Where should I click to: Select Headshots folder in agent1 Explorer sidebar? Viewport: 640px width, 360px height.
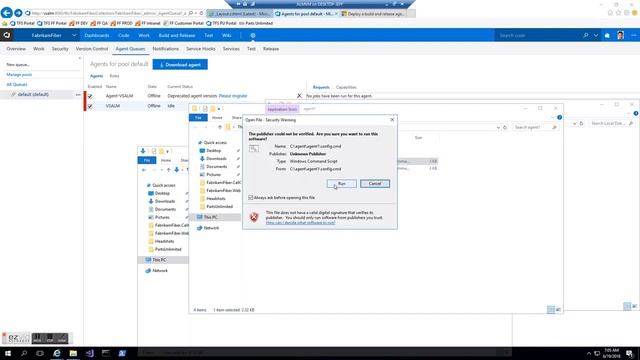(216, 198)
